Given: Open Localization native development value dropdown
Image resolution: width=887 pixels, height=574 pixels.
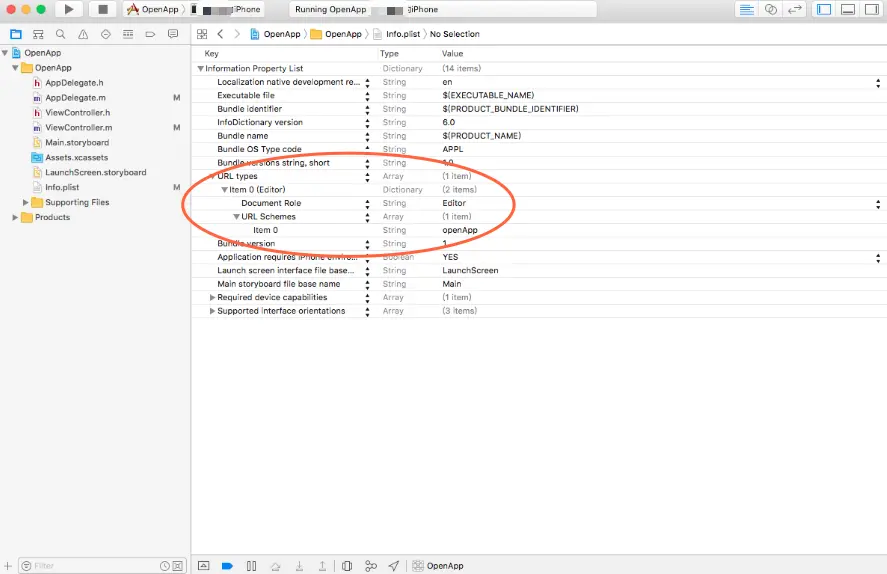Looking at the screenshot, I should coord(878,83).
